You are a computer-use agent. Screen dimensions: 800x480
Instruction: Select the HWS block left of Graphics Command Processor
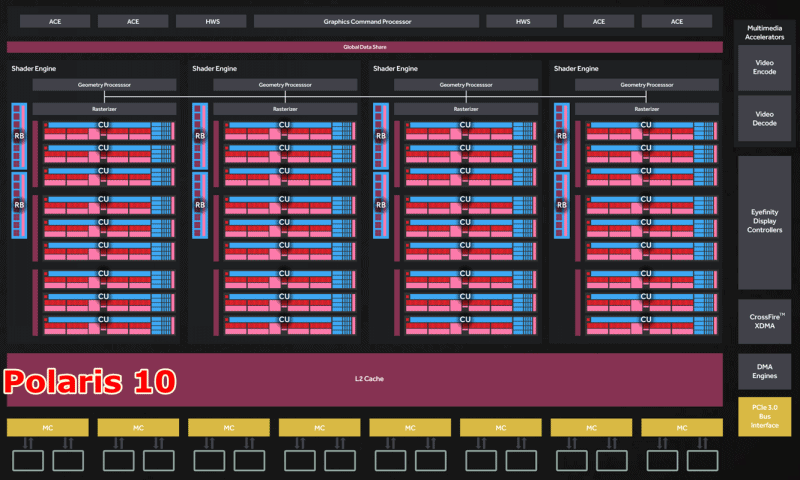(211, 21)
